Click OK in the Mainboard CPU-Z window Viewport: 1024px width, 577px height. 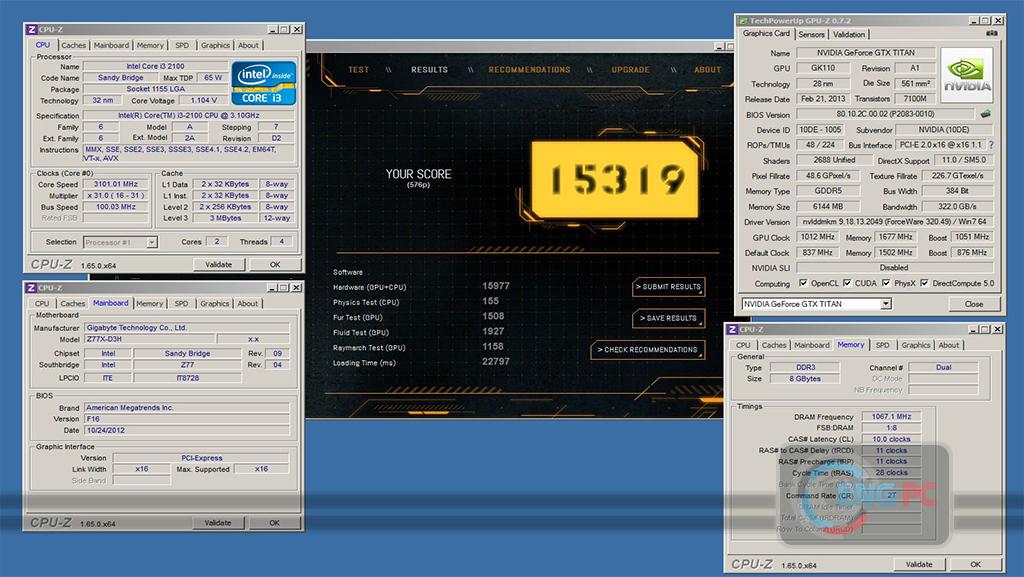pyautogui.click(x=274, y=523)
